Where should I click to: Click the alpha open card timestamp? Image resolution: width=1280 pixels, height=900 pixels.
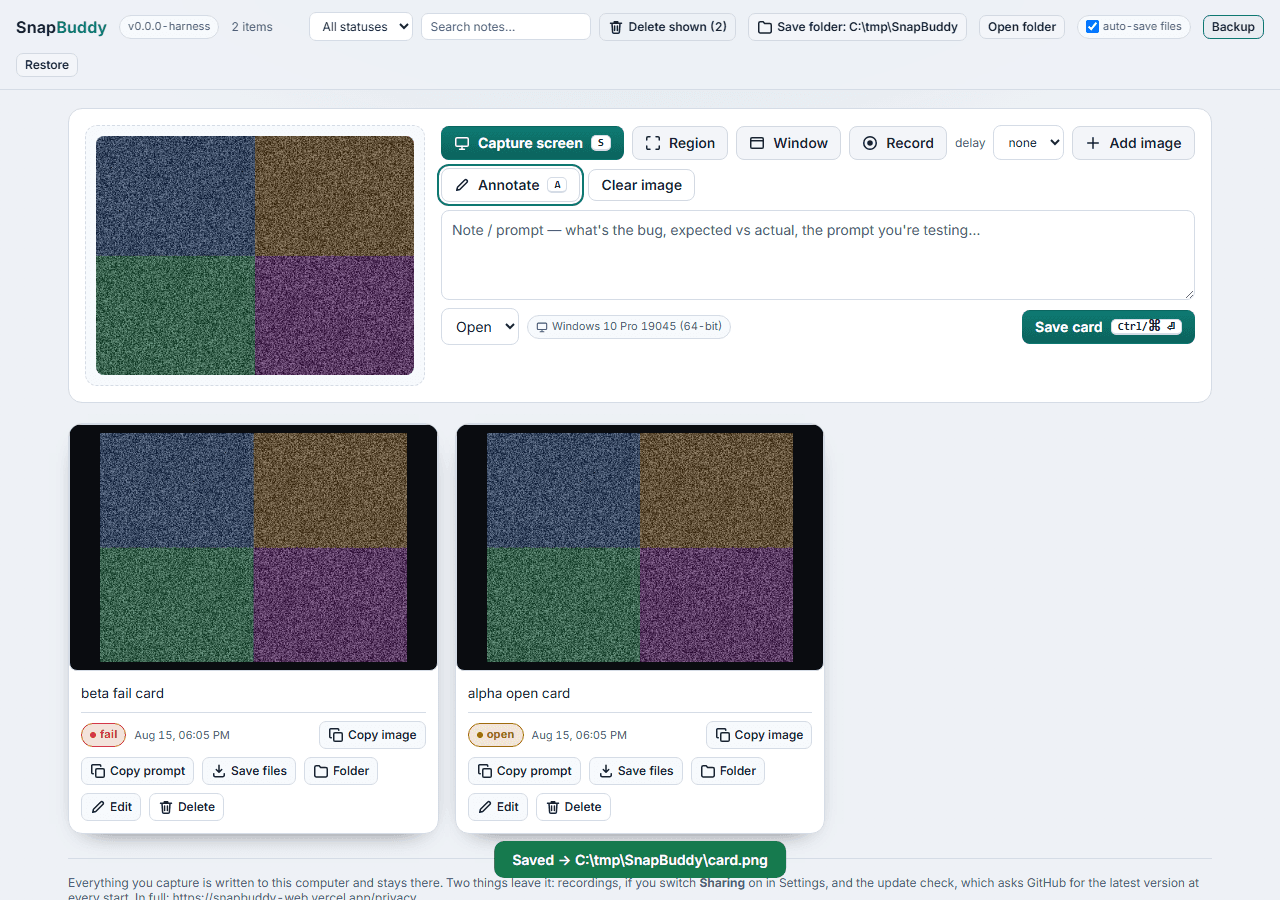[579, 735]
